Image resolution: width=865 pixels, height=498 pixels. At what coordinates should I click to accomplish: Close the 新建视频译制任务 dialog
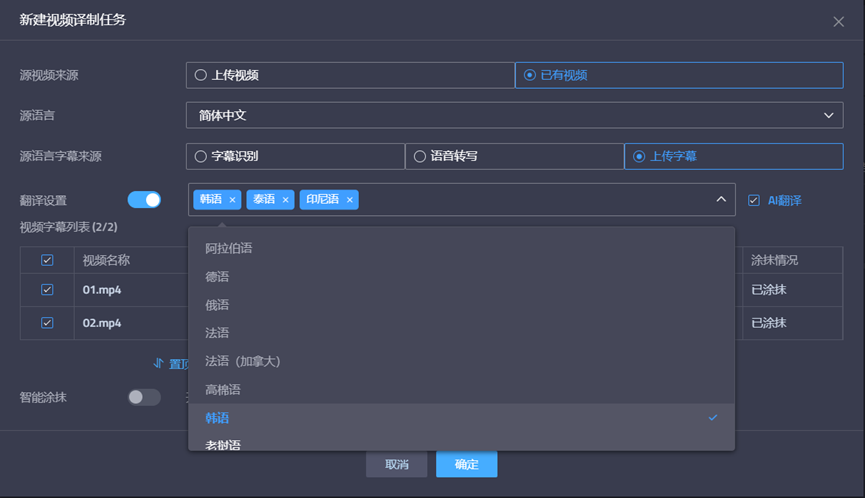pos(838,21)
